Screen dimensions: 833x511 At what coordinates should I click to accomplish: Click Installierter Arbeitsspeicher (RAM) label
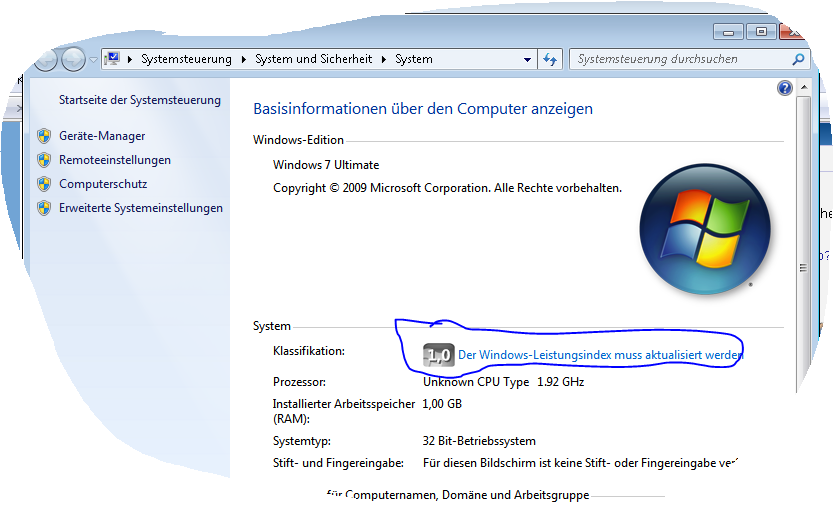point(344,411)
